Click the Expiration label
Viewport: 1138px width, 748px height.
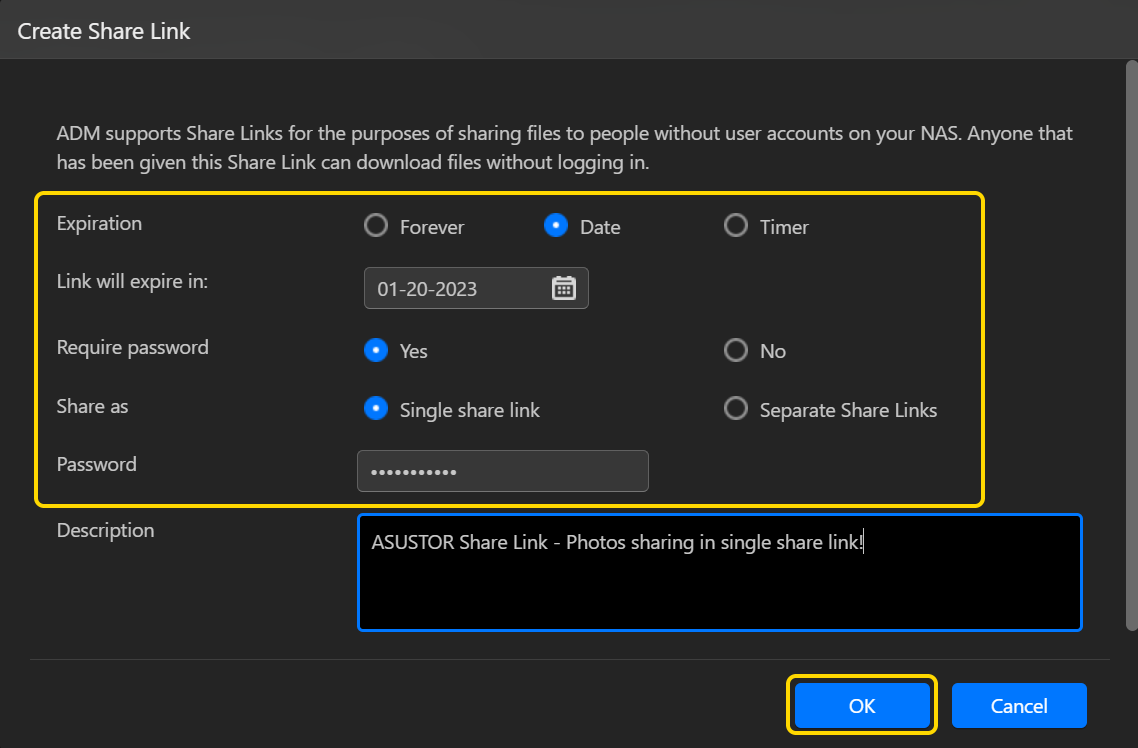click(x=99, y=223)
